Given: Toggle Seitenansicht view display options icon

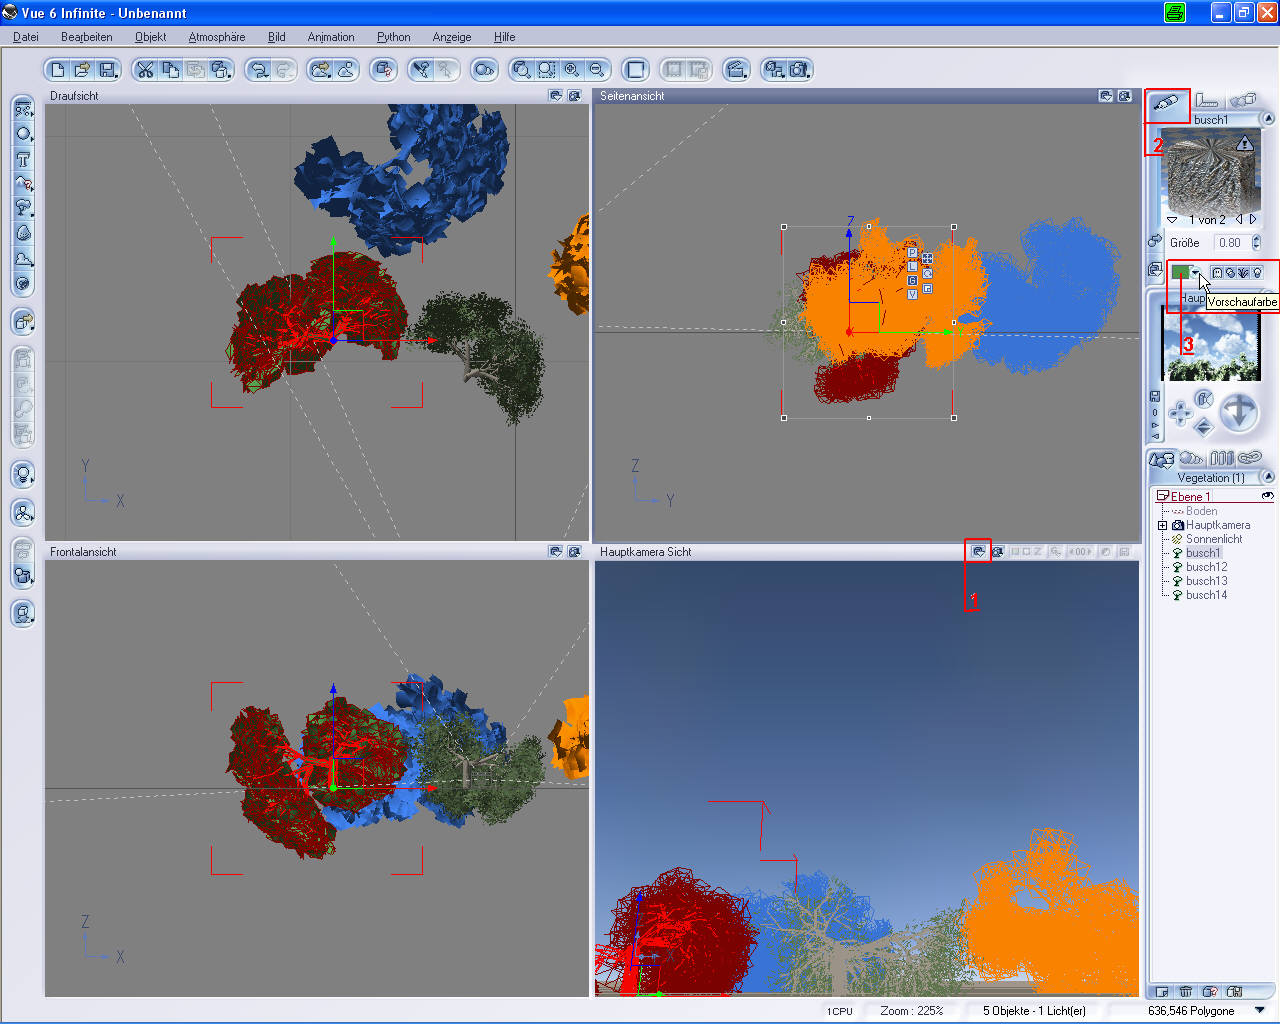Looking at the screenshot, I should [x=1106, y=96].
